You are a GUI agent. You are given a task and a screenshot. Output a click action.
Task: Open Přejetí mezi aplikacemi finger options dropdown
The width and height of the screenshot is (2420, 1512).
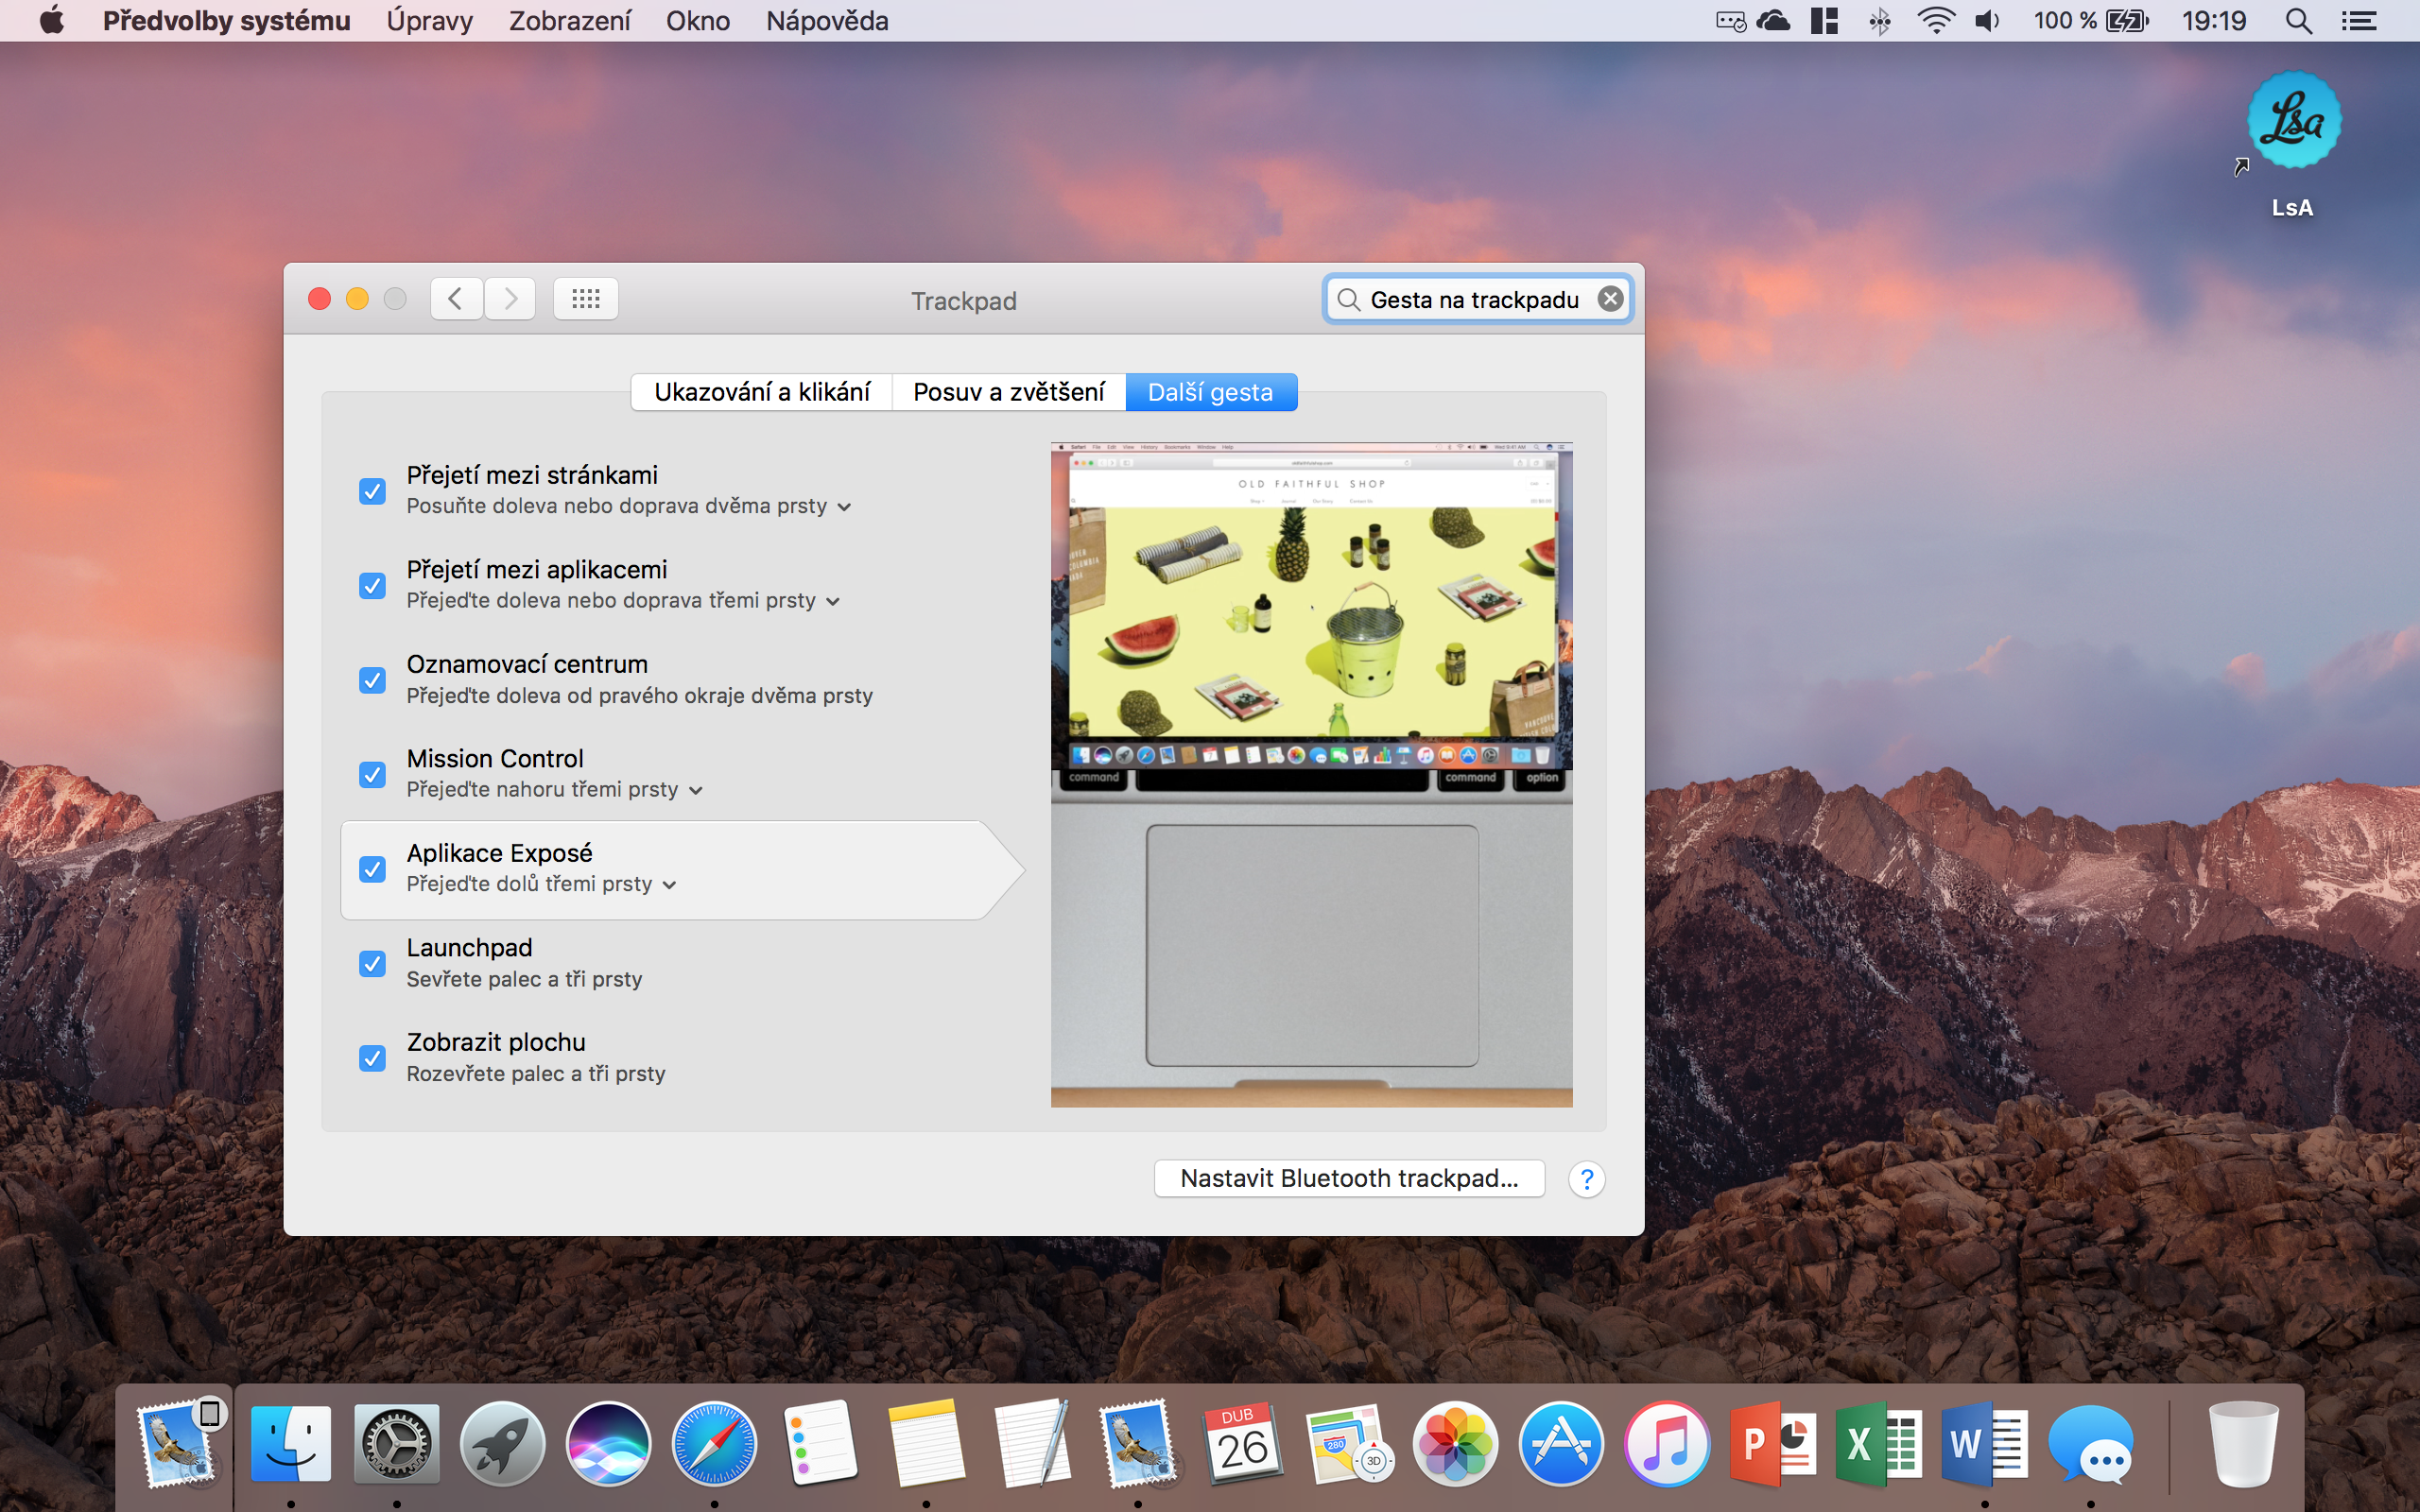click(x=833, y=602)
